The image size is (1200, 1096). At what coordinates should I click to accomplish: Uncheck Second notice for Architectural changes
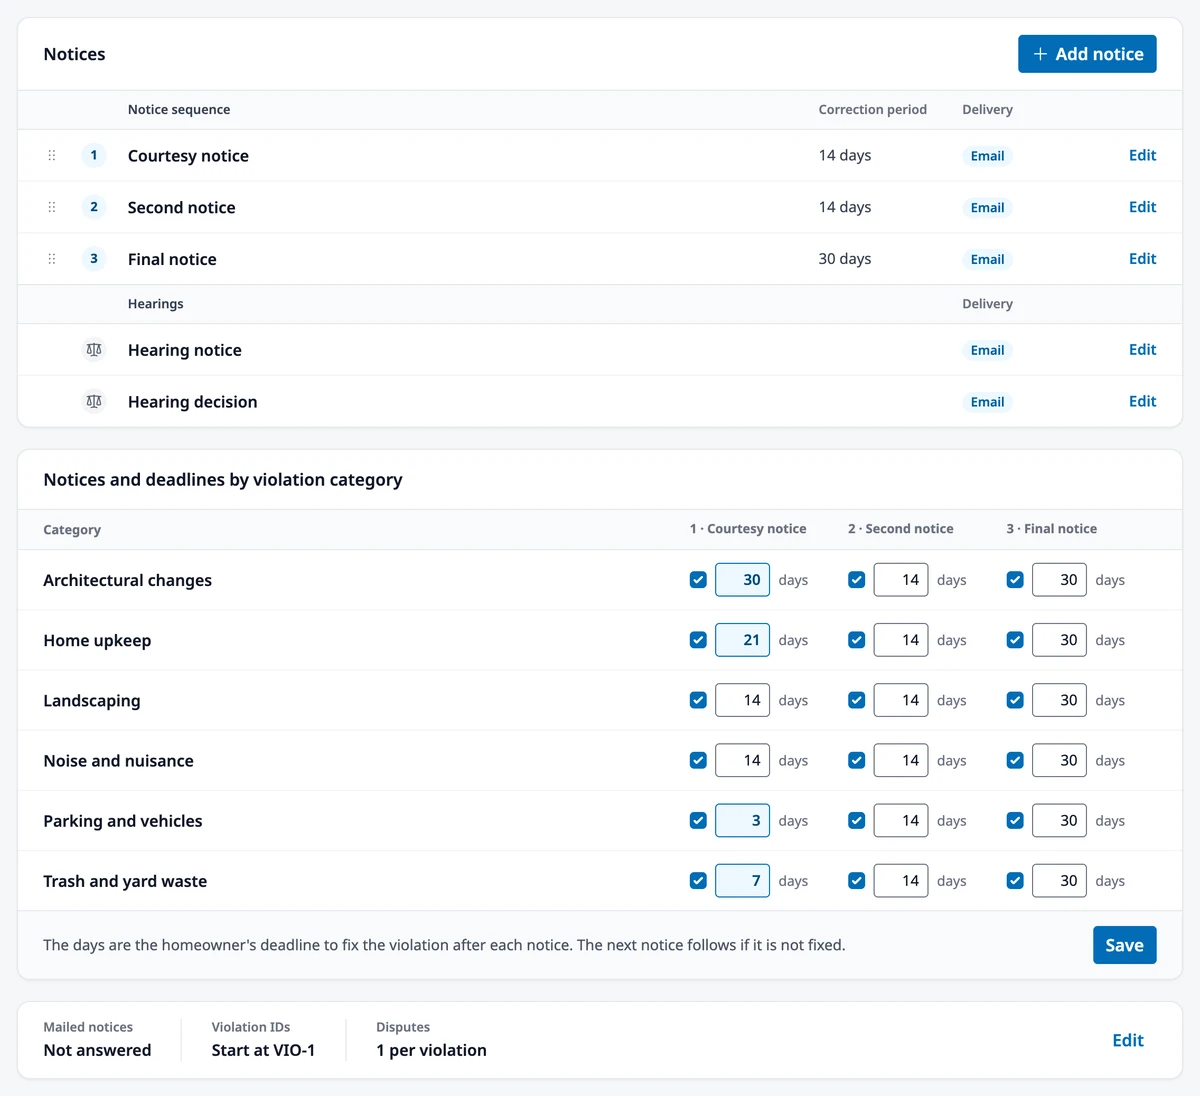coord(857,580)
